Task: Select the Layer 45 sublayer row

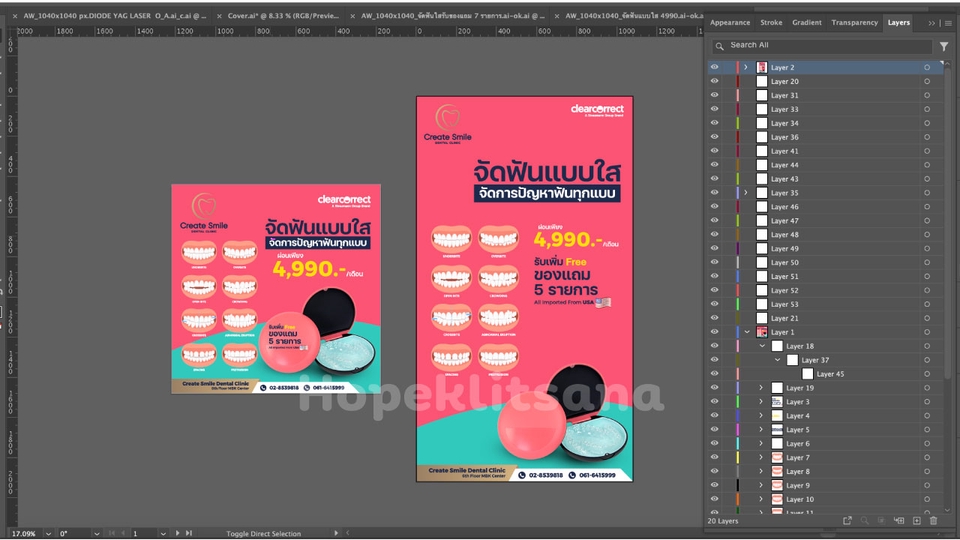Action: [x=825, y=373]
